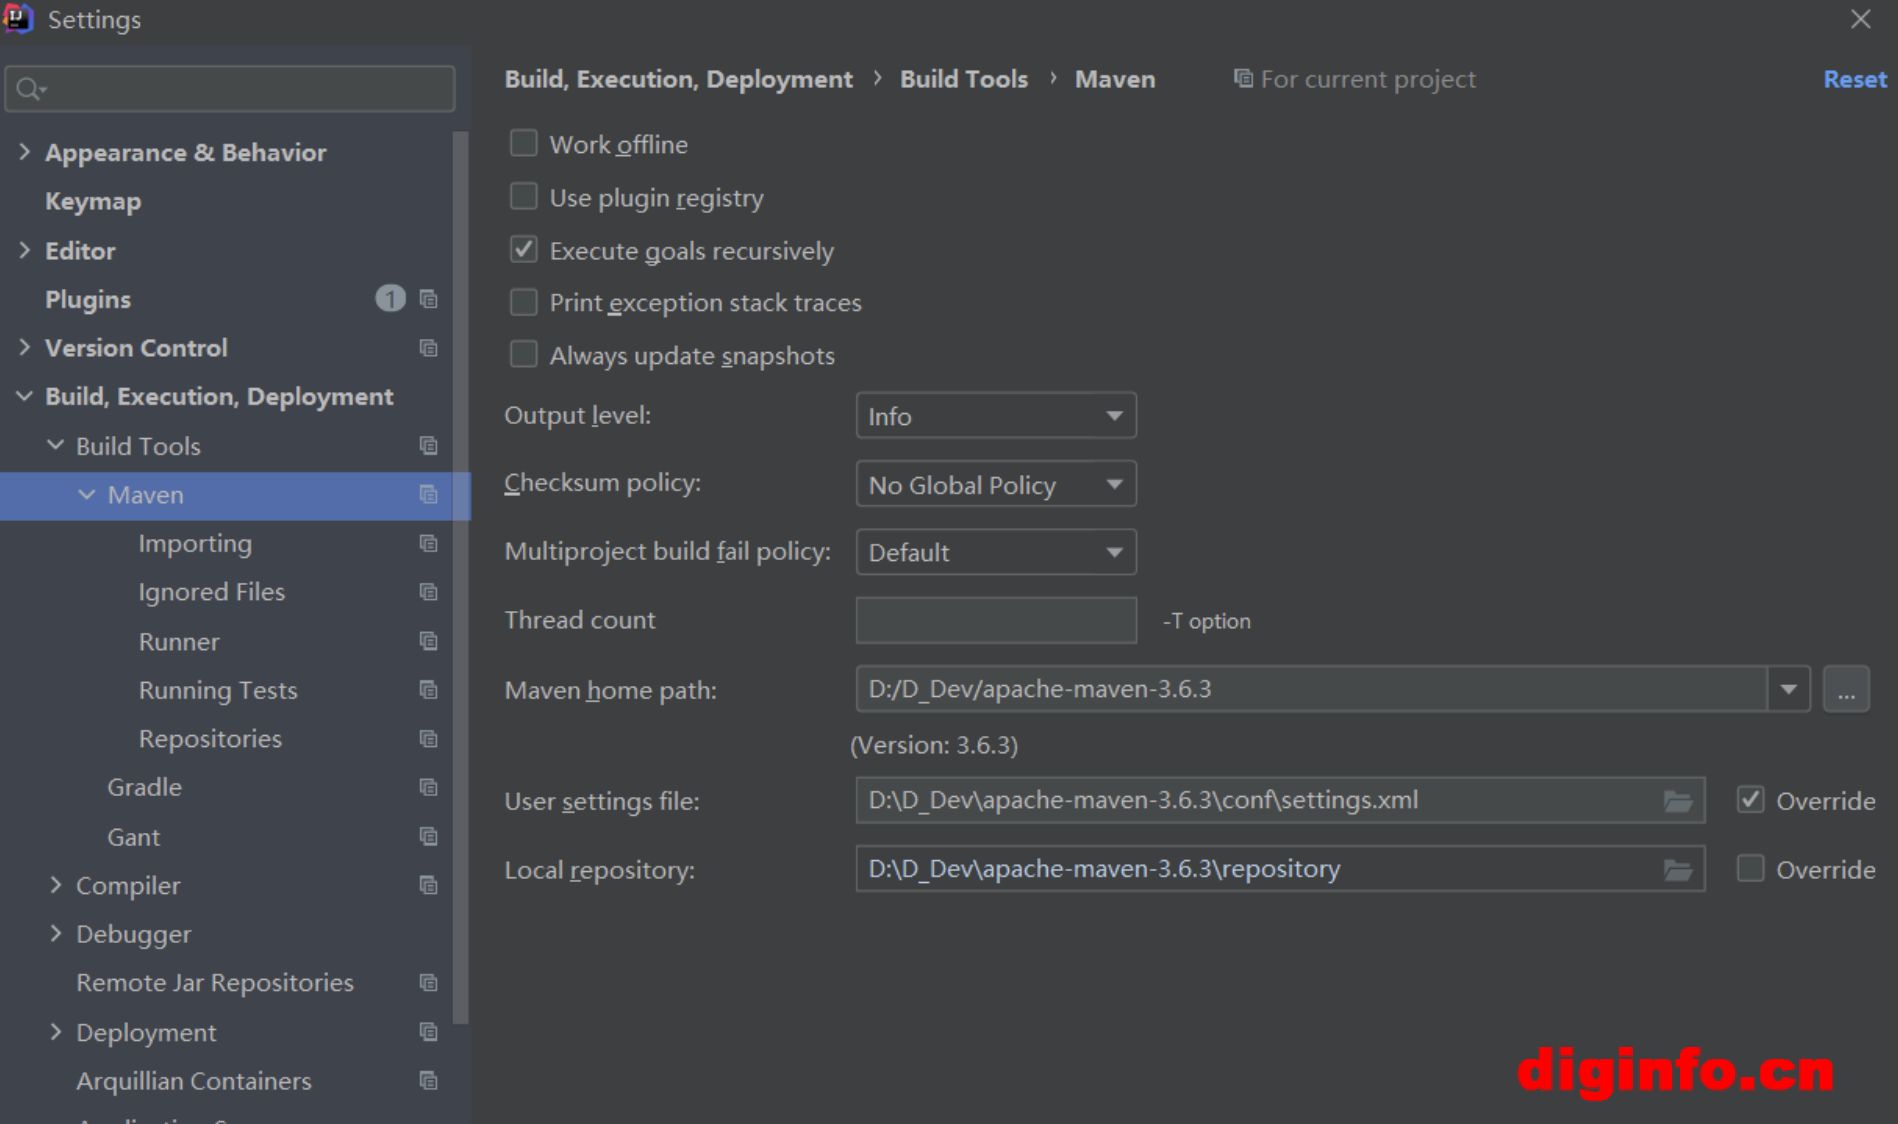Click the Plugins update count badge
1898x1124 pixels.
(x=390, y=298)
